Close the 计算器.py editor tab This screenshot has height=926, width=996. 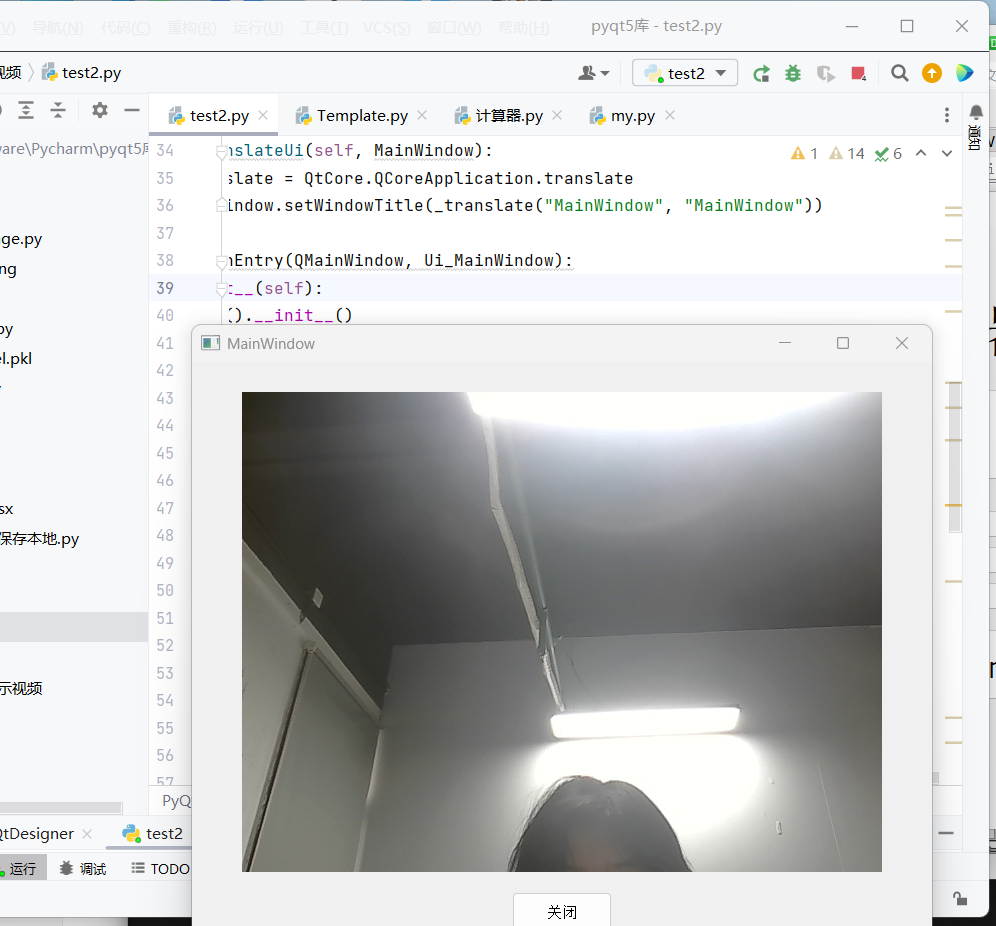click(557, 116)
